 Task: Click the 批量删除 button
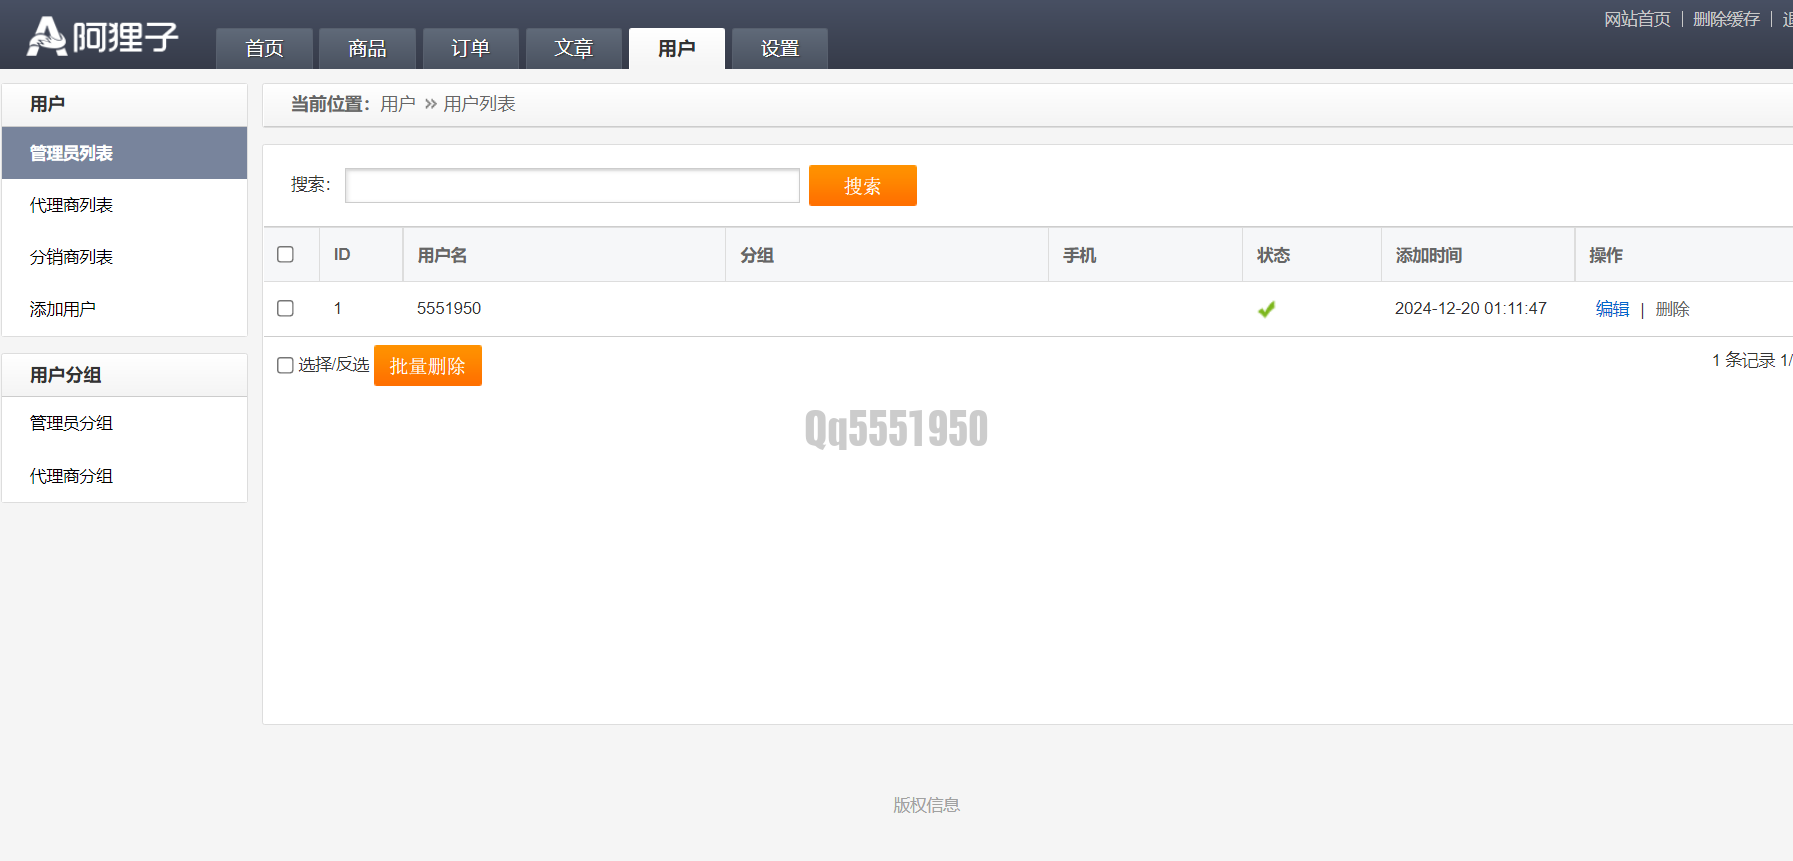(428, 365)
